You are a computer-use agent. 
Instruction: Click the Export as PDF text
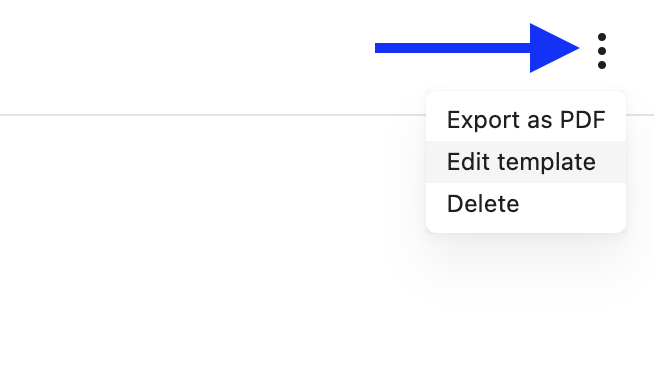point(526,120)
